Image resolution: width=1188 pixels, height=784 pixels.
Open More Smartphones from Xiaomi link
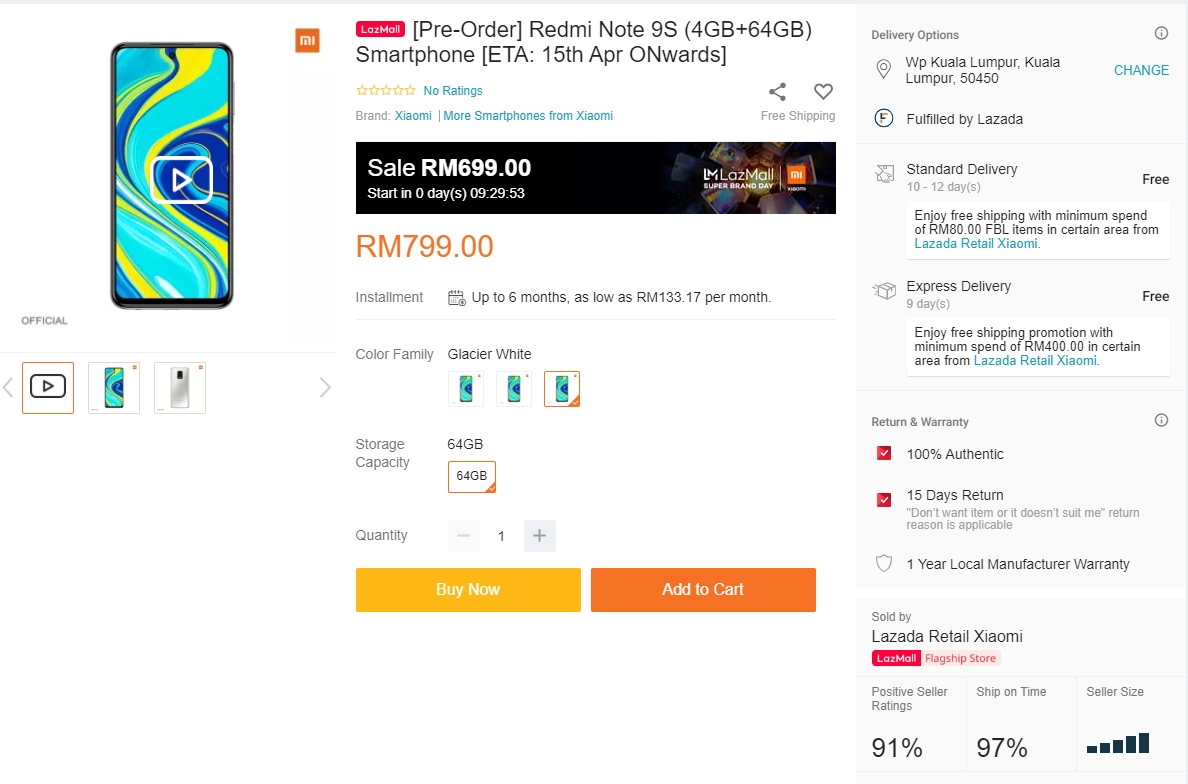(x=528, y=116)
